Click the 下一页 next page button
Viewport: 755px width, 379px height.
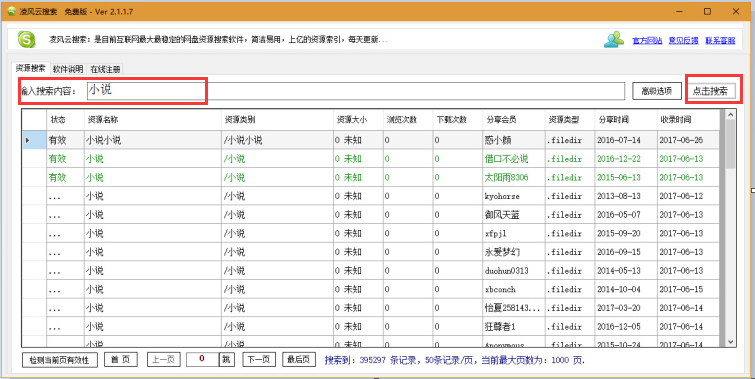click(259, 359)
